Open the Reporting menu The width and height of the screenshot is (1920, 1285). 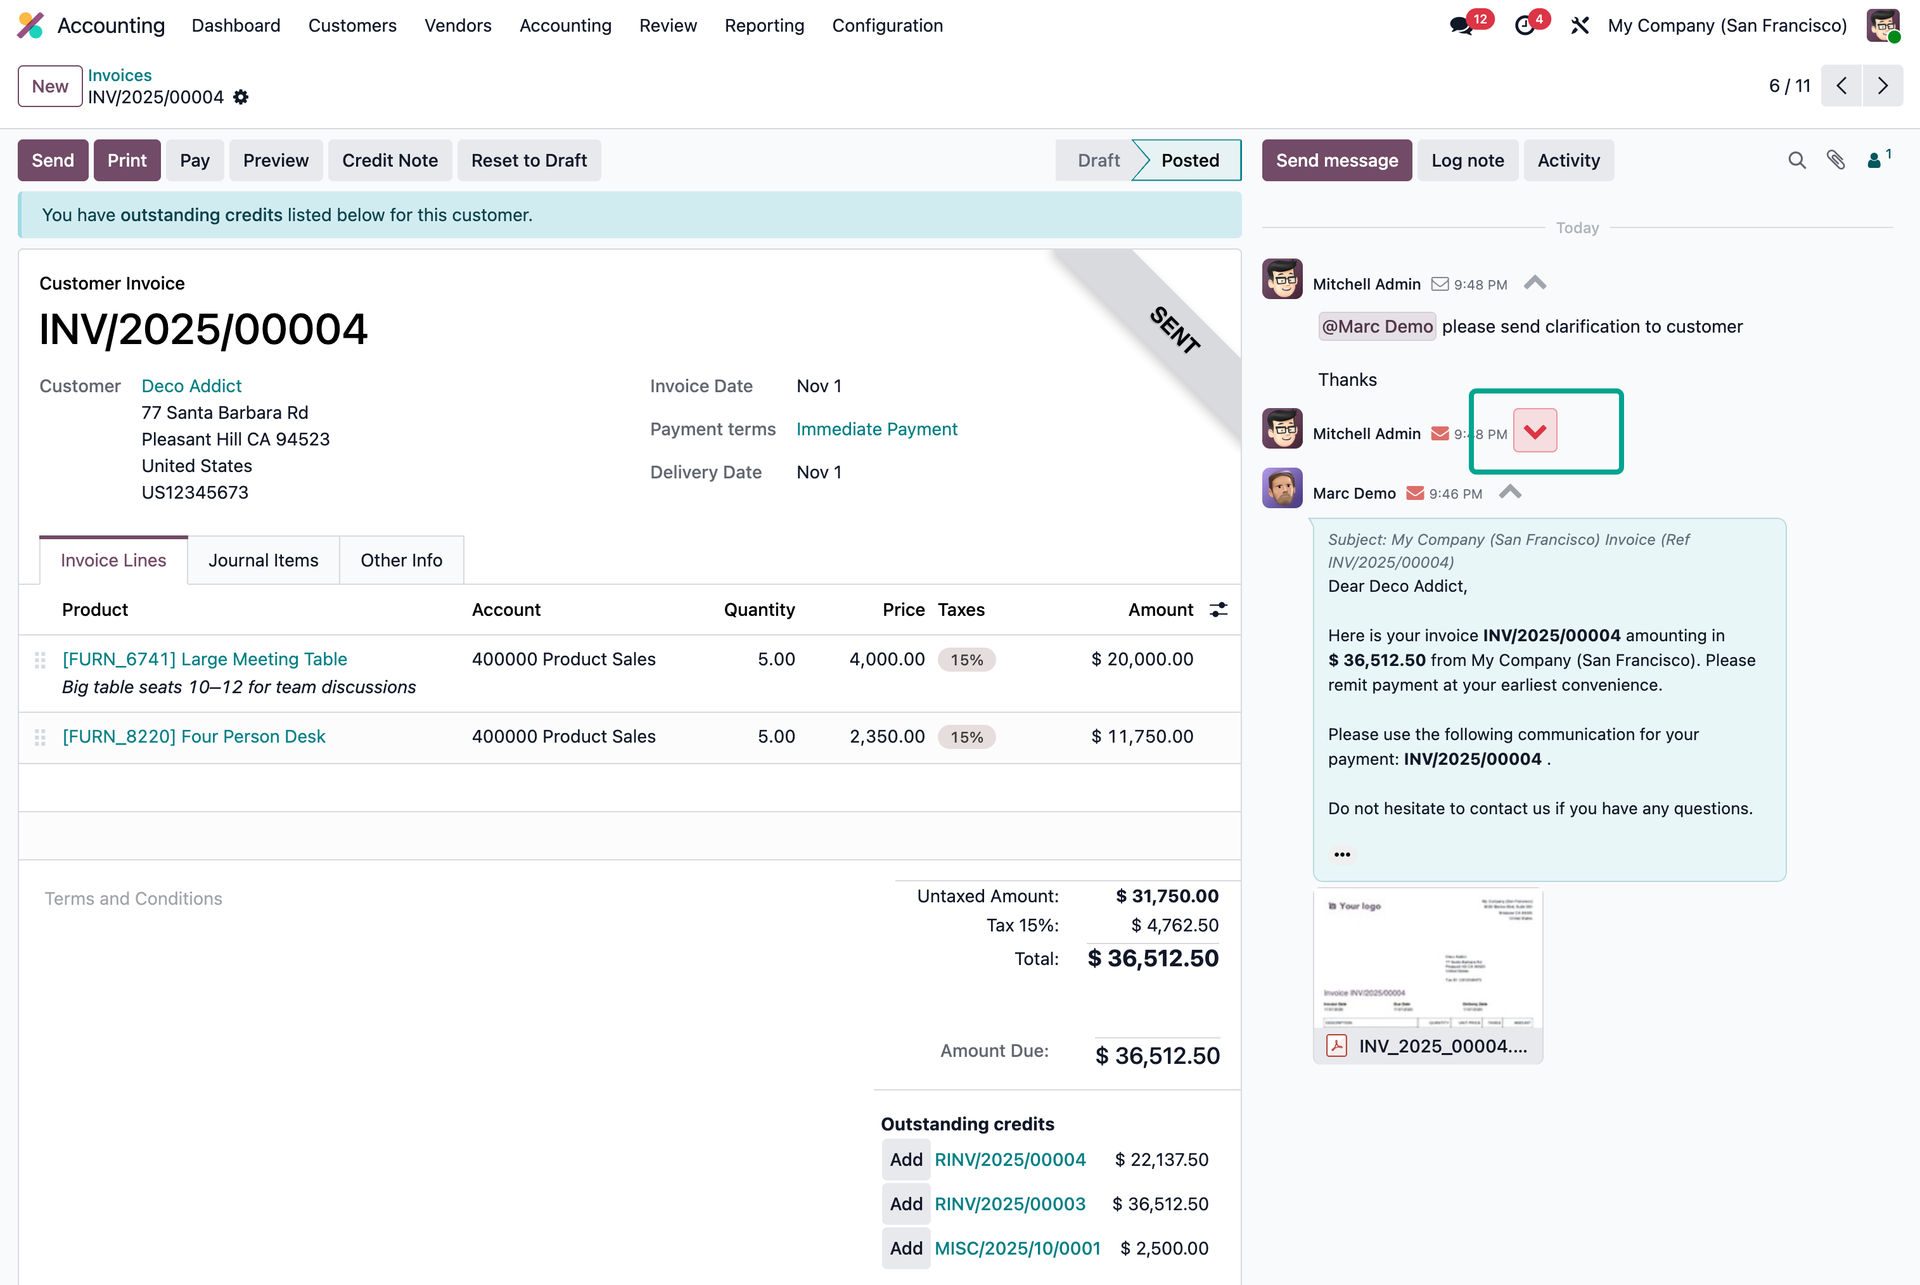(764, 26)
